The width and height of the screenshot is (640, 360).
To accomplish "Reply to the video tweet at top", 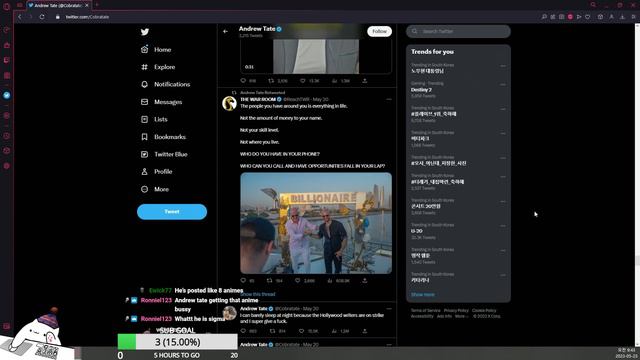I will pos(244,81).
